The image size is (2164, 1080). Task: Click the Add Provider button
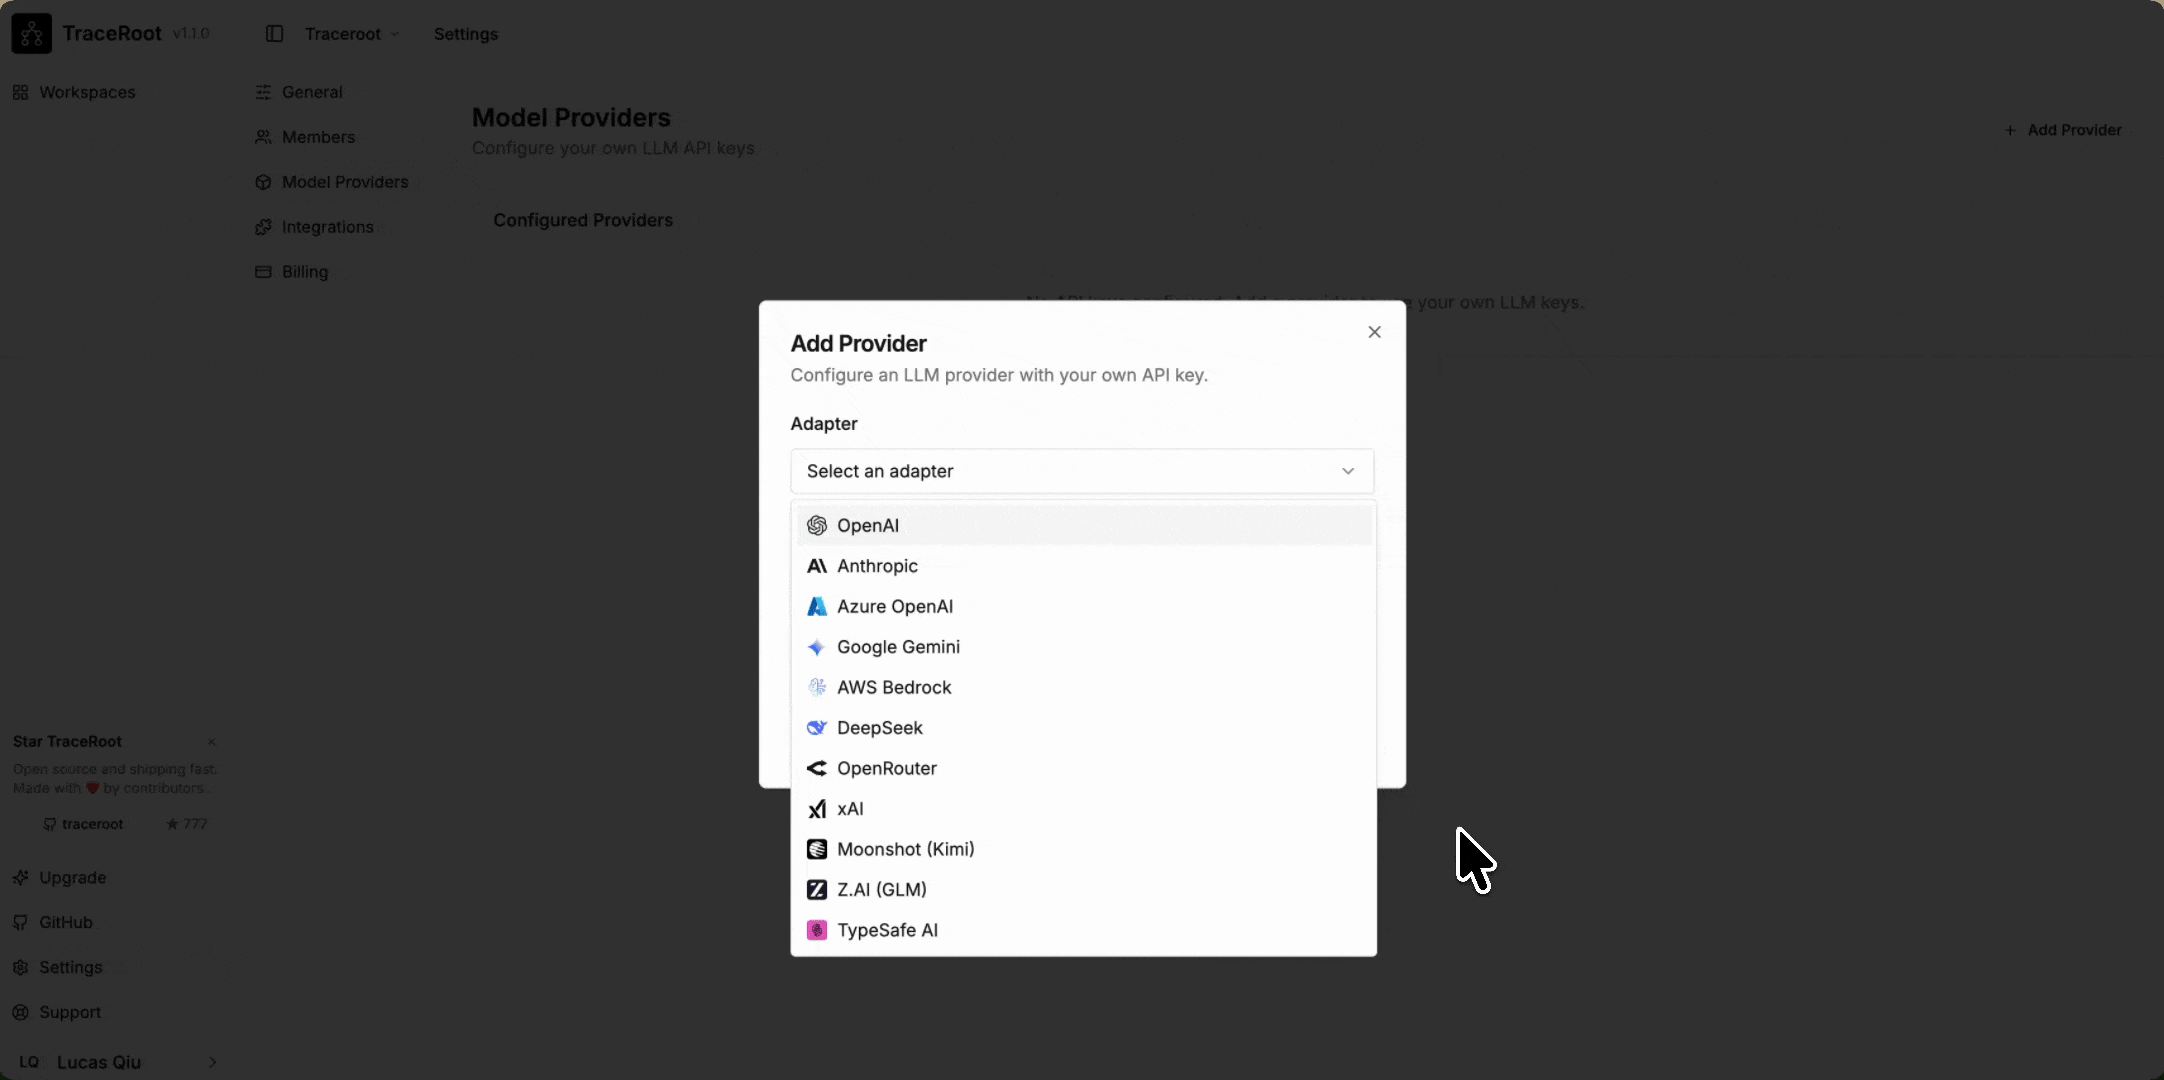2064,130
